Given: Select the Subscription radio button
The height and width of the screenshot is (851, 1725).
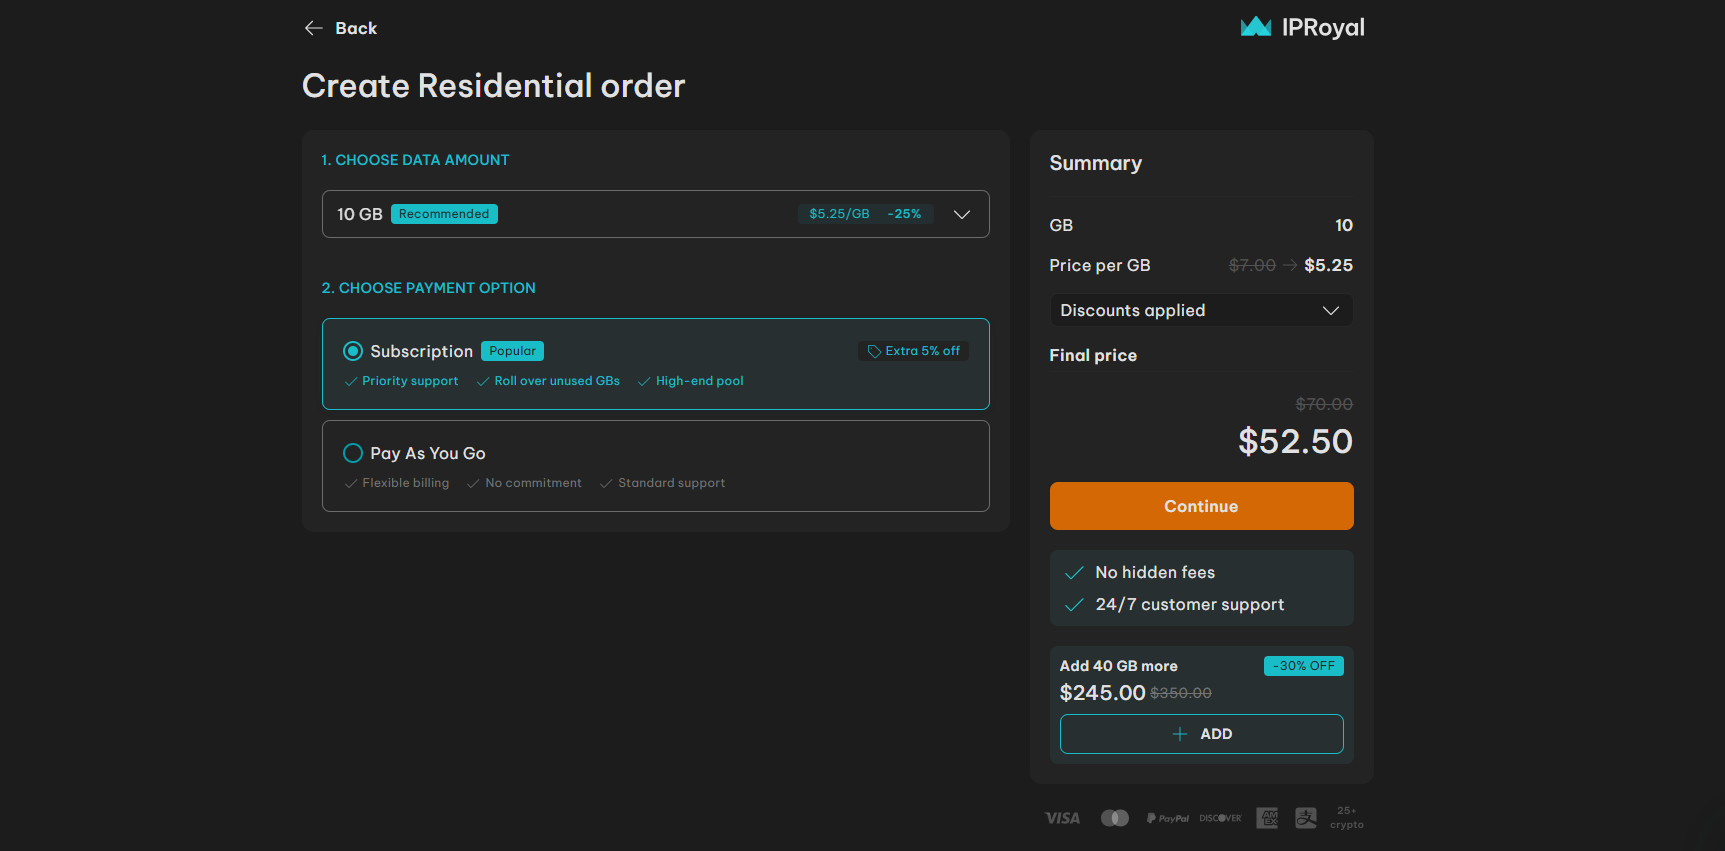Looking at the screenshot, I should (x=353, y=351).
